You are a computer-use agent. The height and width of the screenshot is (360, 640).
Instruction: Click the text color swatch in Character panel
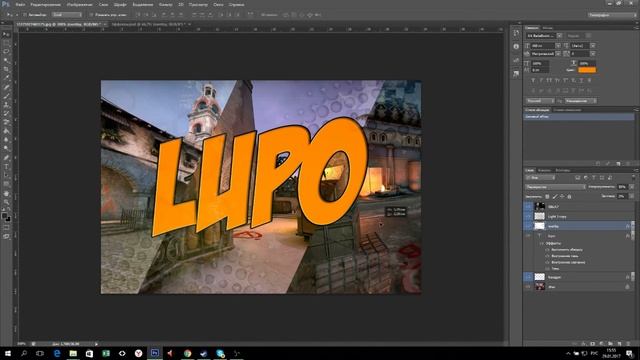587,70
